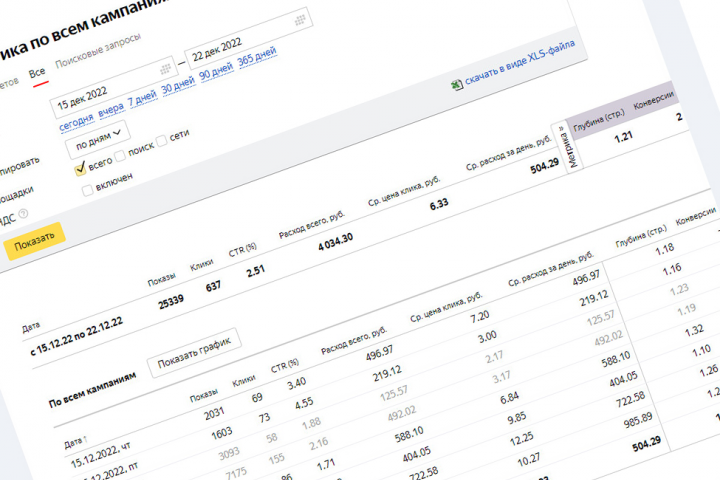Click the impressions cell '1603'
720x480 pixels.
pos(222,434)
